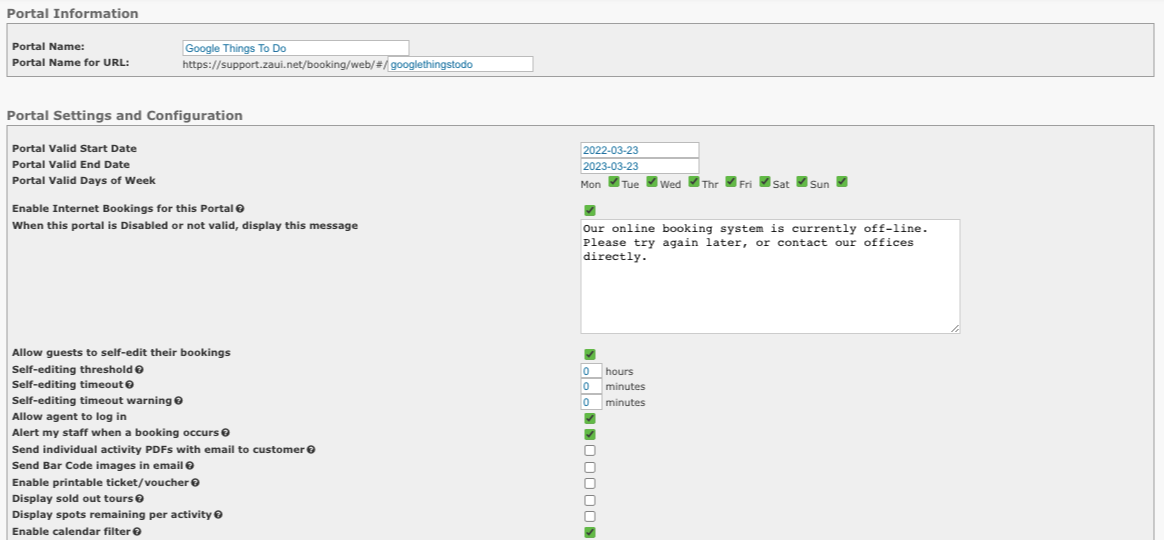Toggle the checkbox right after Tue label
The width and height of the screenshot is (1164, 540).
[x=652, y=182]
